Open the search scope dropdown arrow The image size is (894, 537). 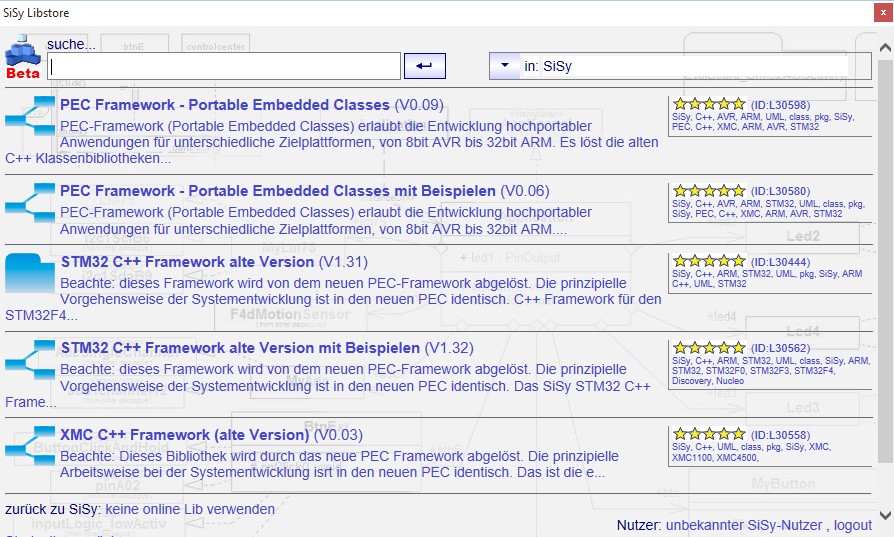pyautogui.click(x=505, y=66)
